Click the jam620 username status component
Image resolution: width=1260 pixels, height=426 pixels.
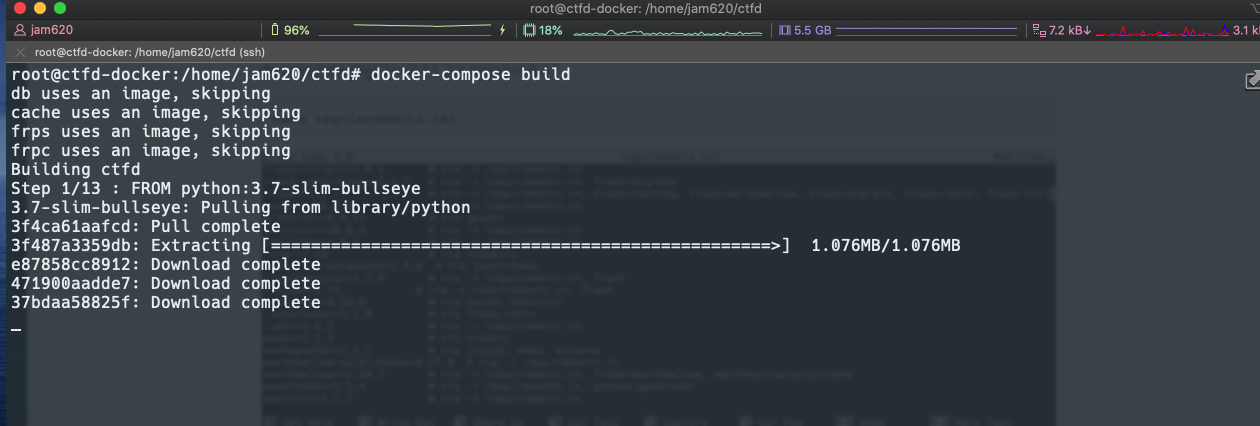(x=43, y=30)
